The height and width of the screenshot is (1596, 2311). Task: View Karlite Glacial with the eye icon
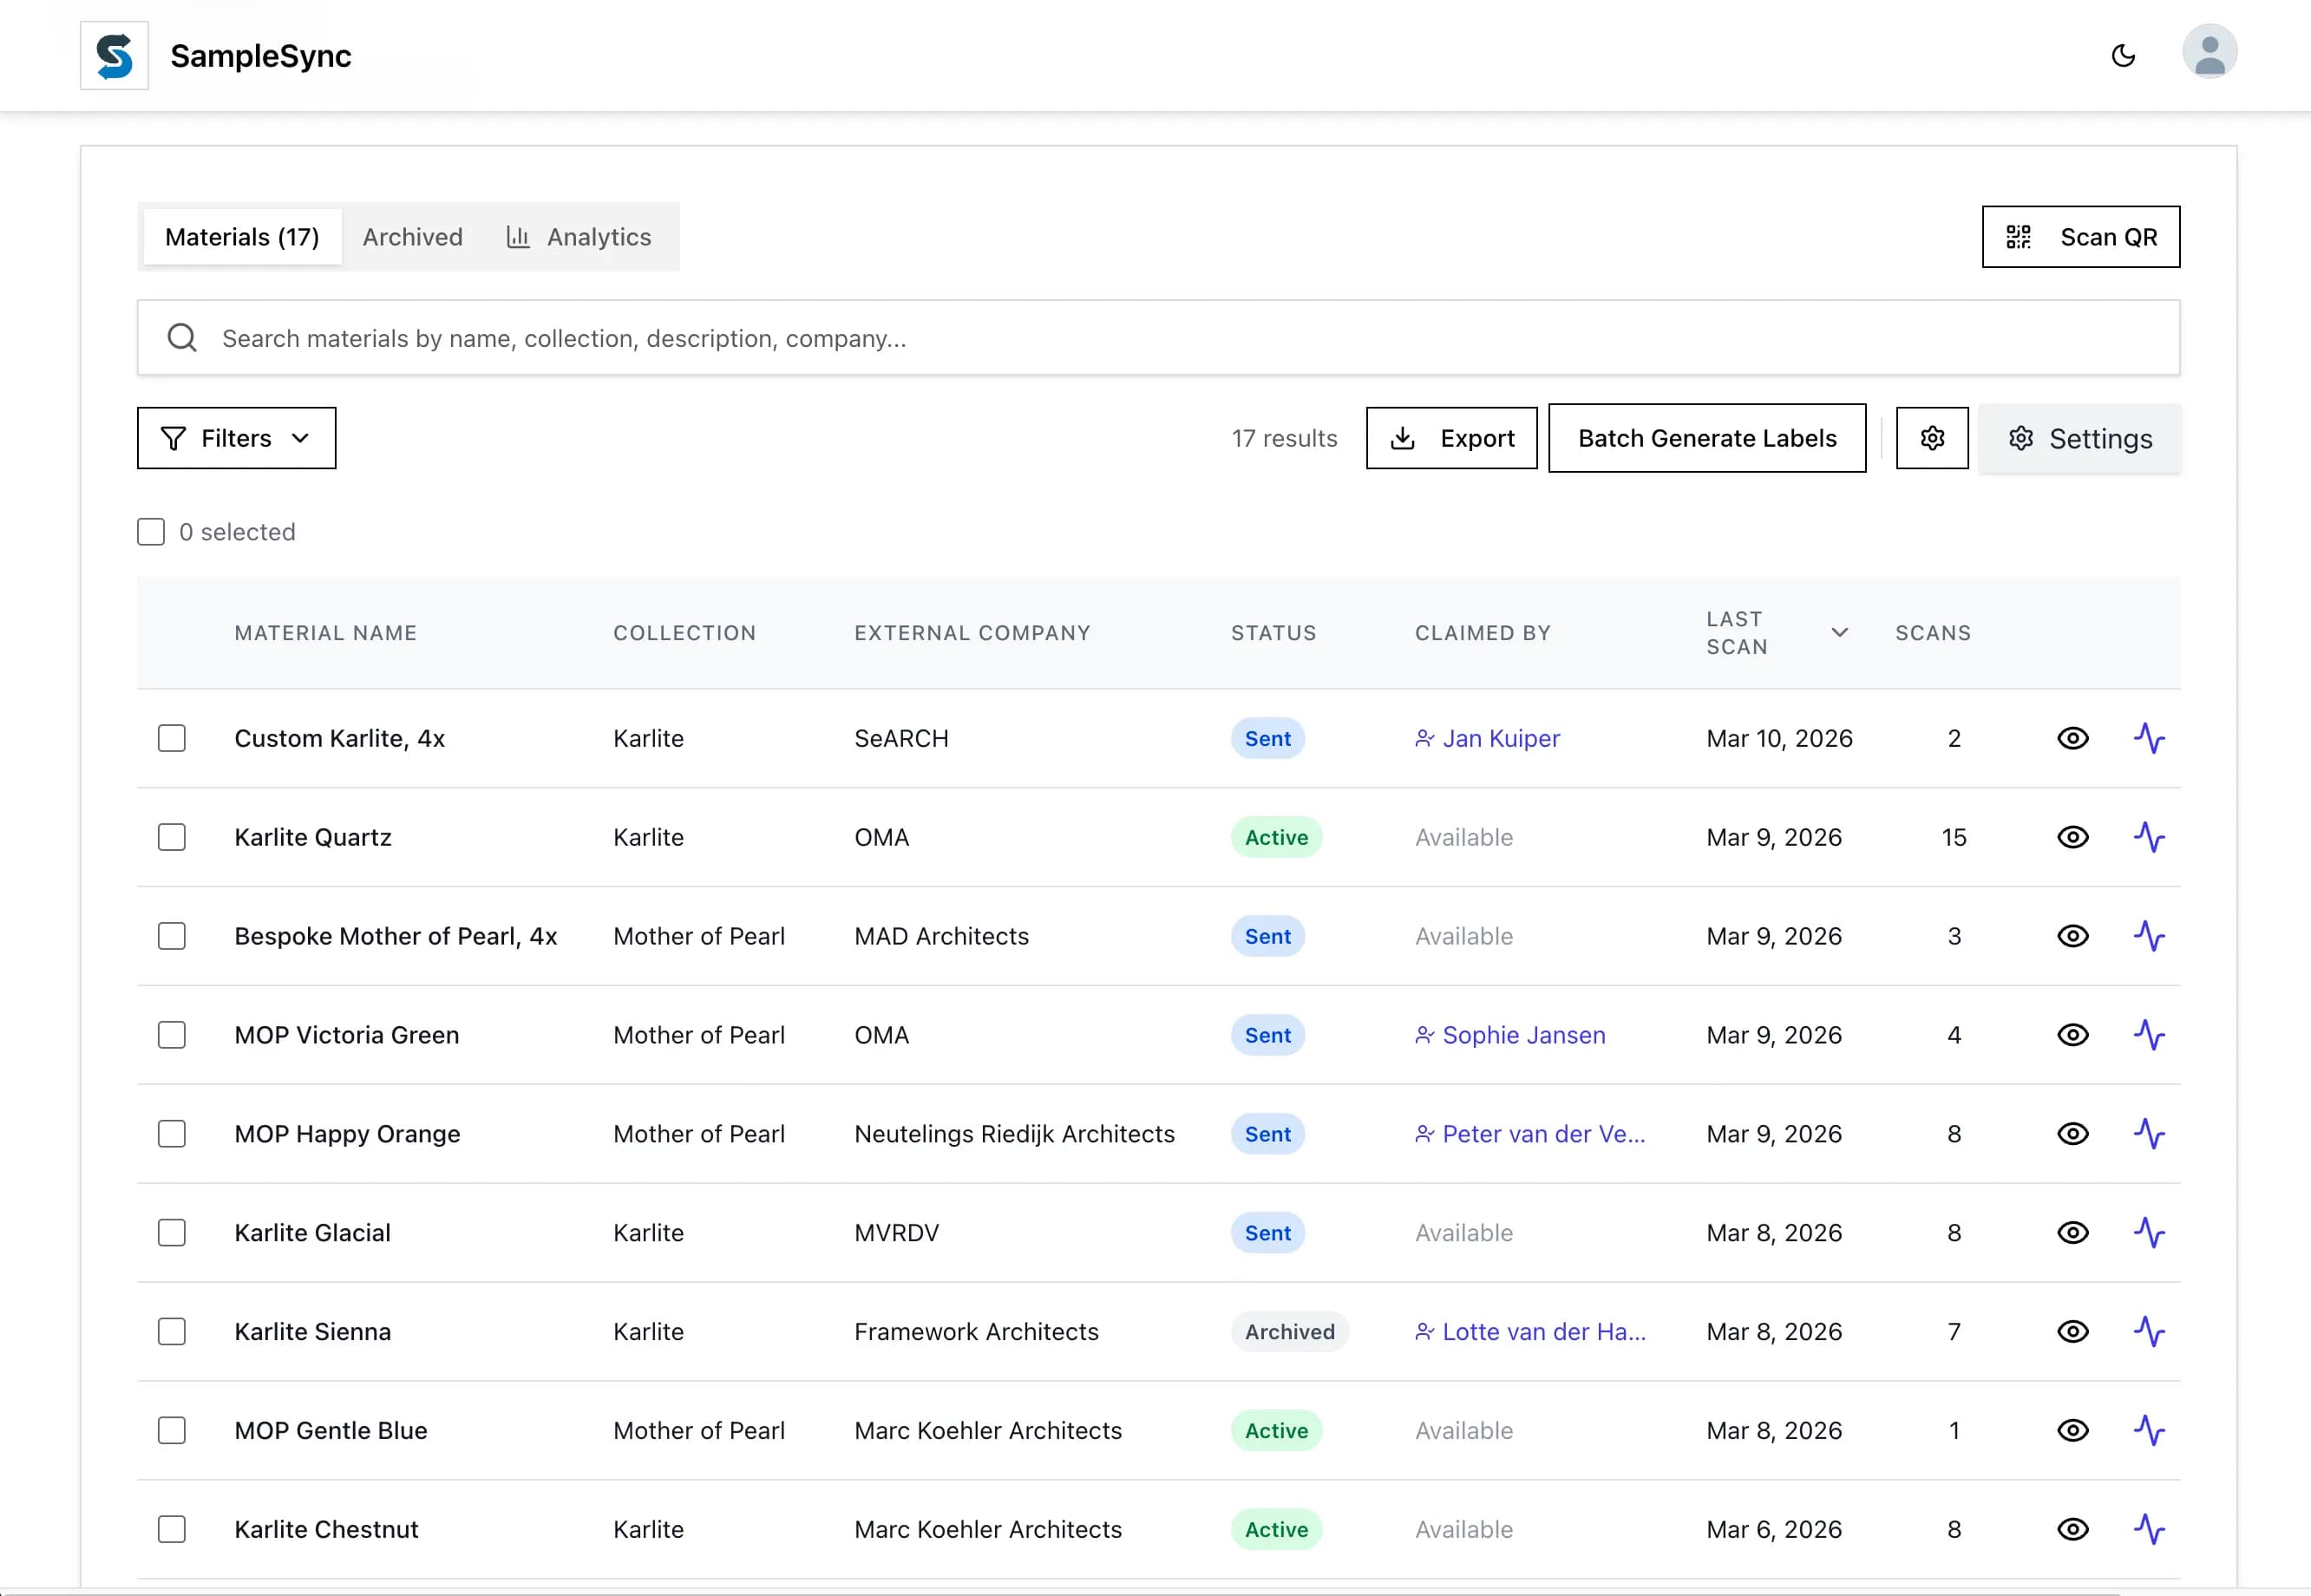click(2073, 1232)
